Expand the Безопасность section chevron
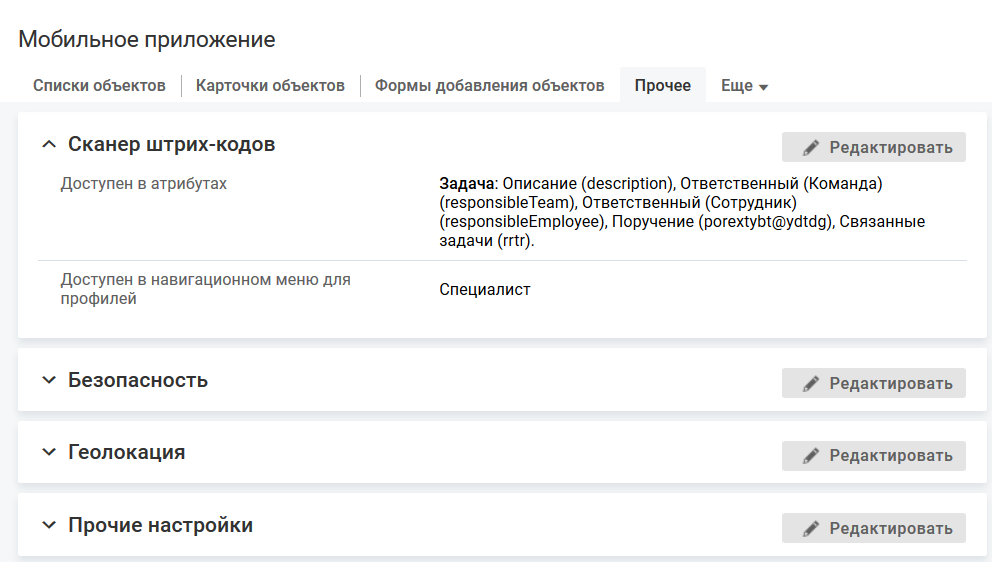The width and height of the screenshot is (992, 562). click(x=48, y=380)
